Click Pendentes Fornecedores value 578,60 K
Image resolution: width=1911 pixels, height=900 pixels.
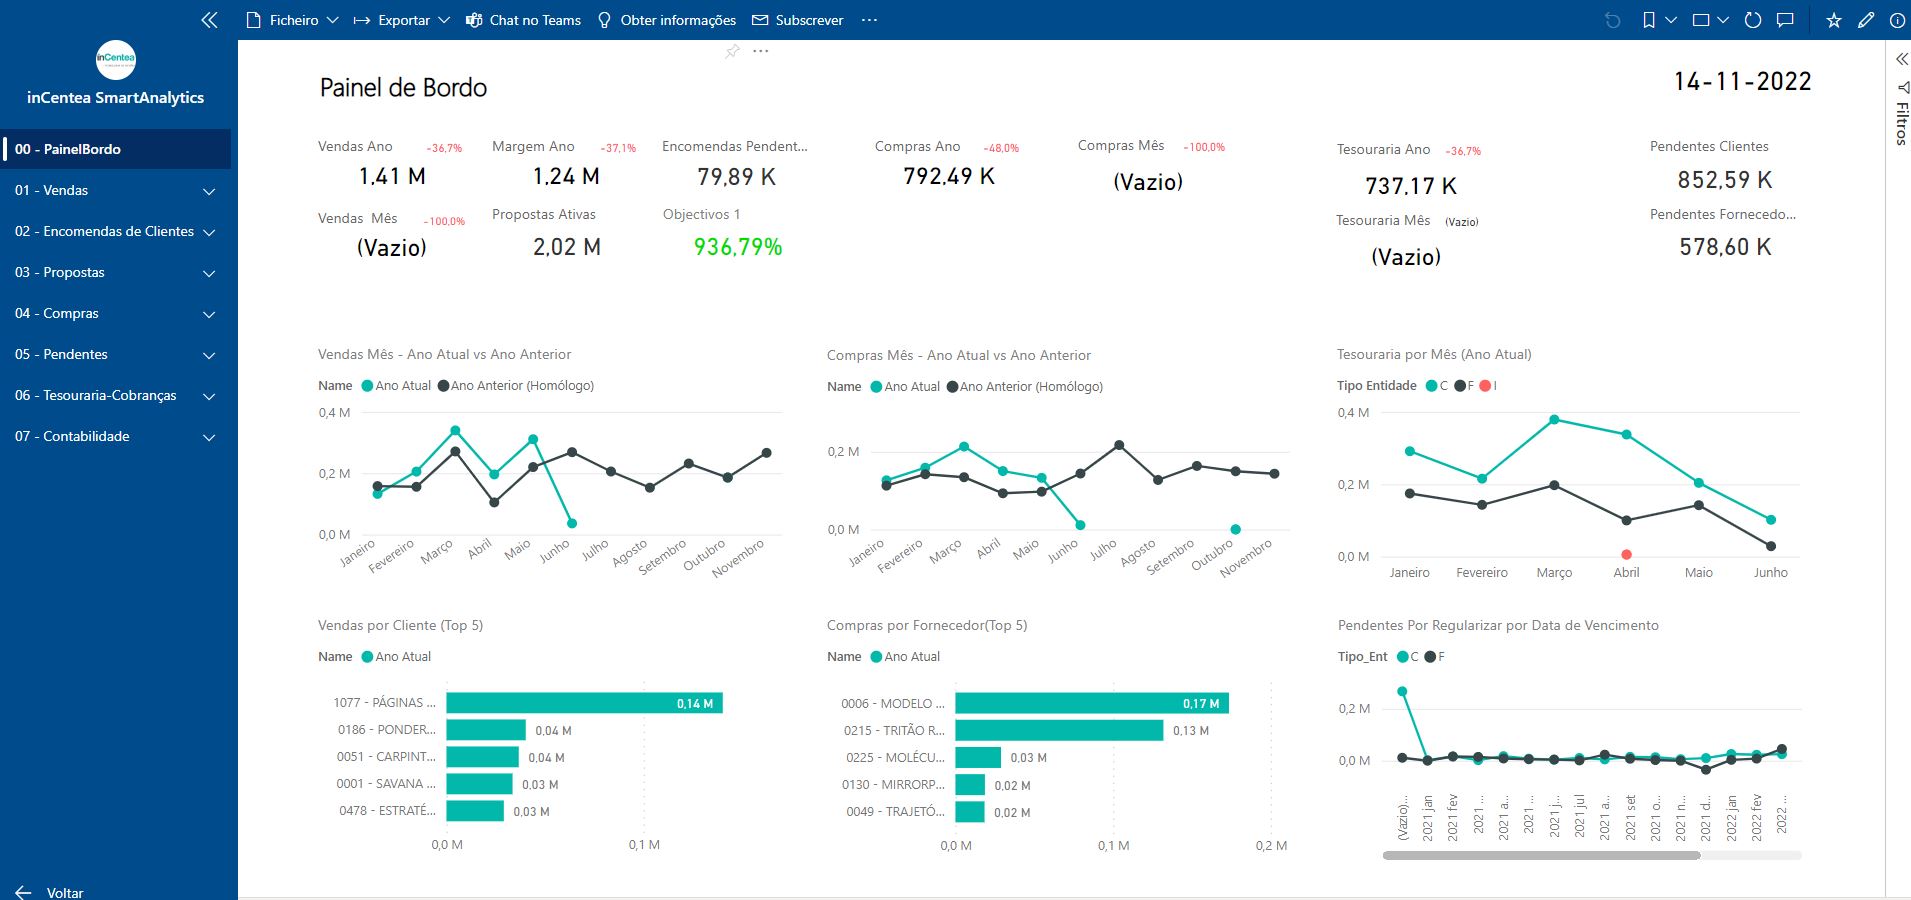(x=1725, y=247)
